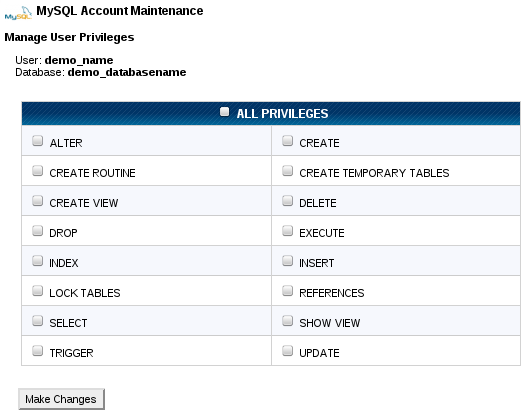Check CREATE TEMPORARY TABLES box
This screenshot has height=416, width=523.
(x=288, y=171)
